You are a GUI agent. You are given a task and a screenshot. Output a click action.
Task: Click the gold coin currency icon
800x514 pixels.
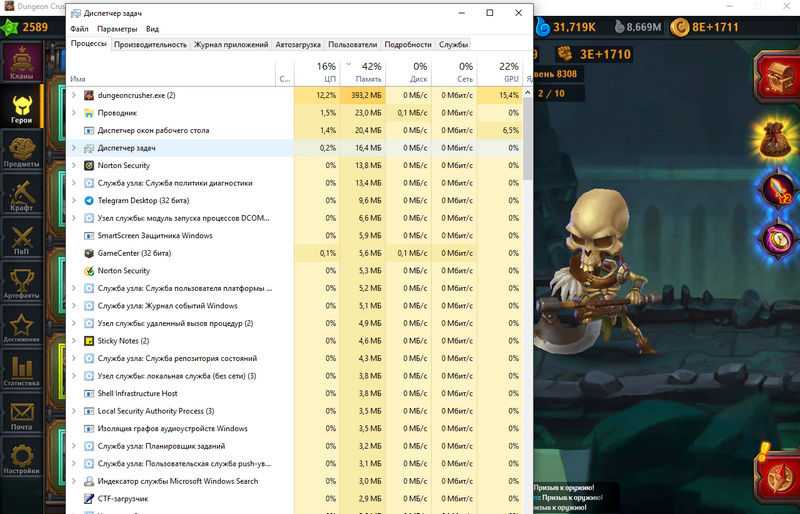click(680, 27)
